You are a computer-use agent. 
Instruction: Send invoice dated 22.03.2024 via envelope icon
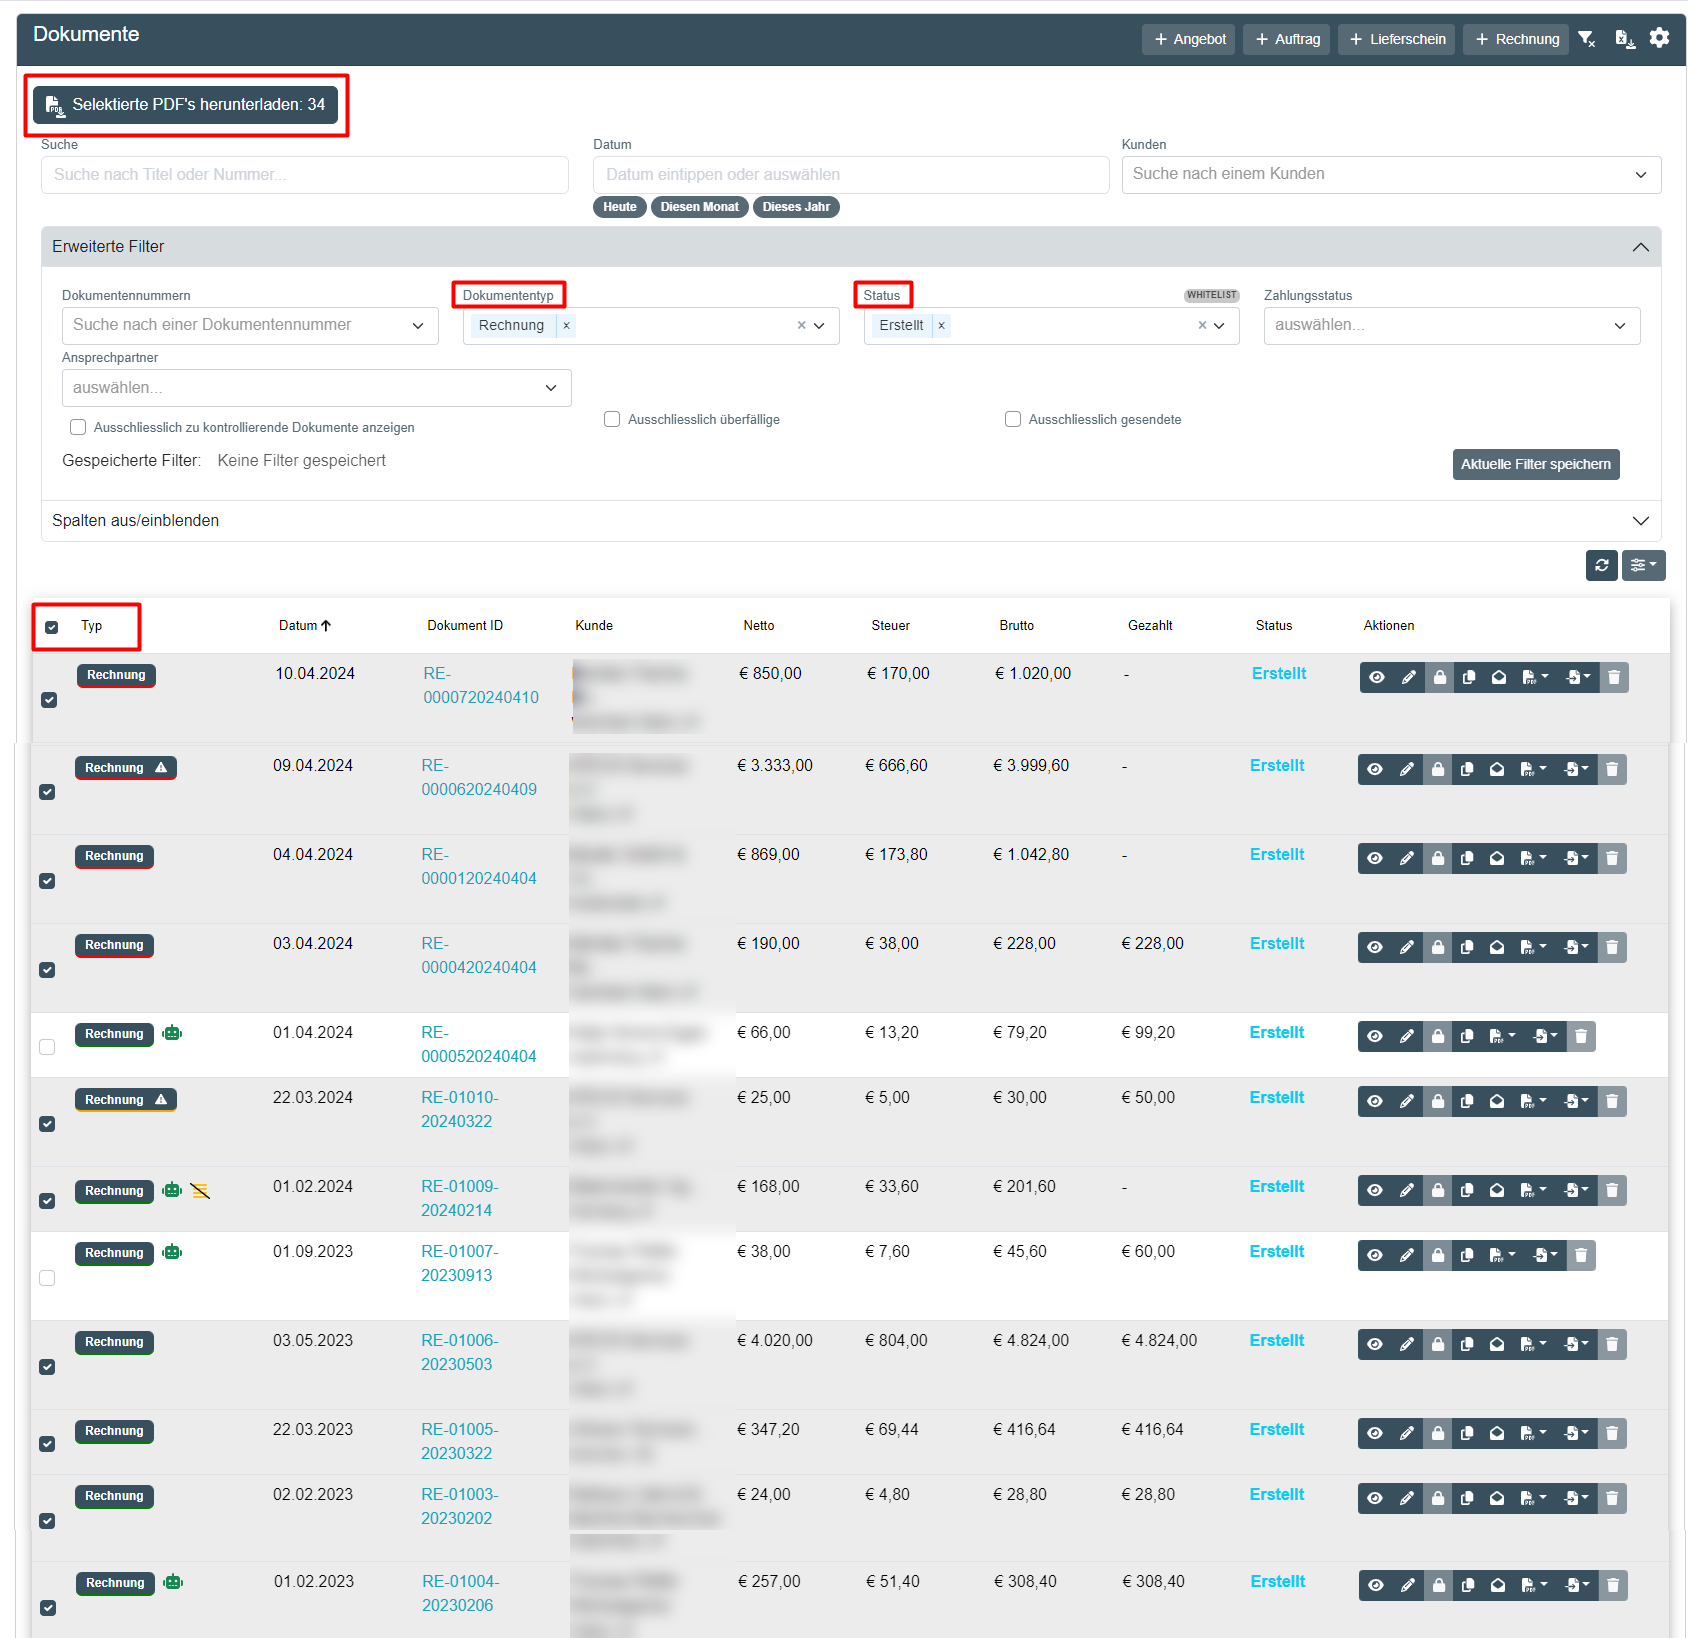pos(1497,1102)
